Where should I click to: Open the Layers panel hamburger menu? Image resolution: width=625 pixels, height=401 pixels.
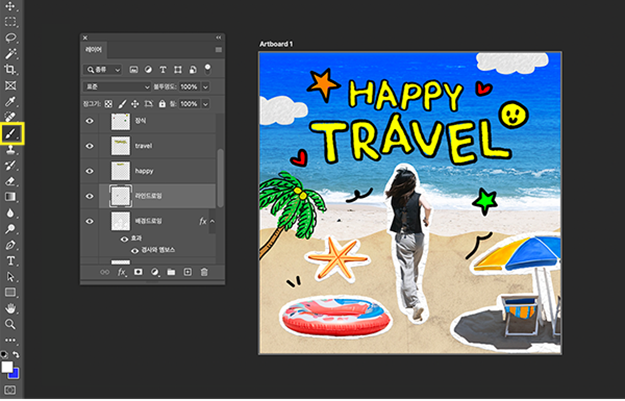point(218,49)
